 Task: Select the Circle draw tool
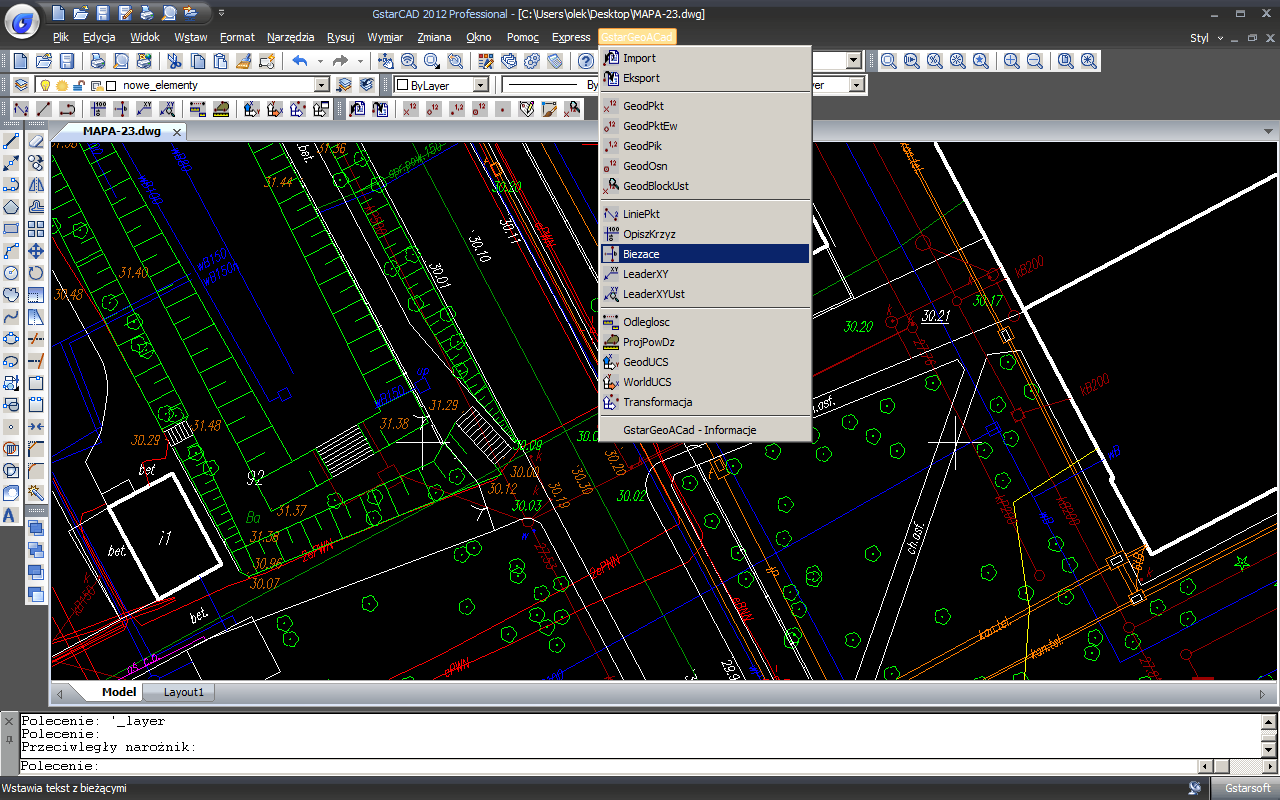pyautogui.click(x=12, y=273)
